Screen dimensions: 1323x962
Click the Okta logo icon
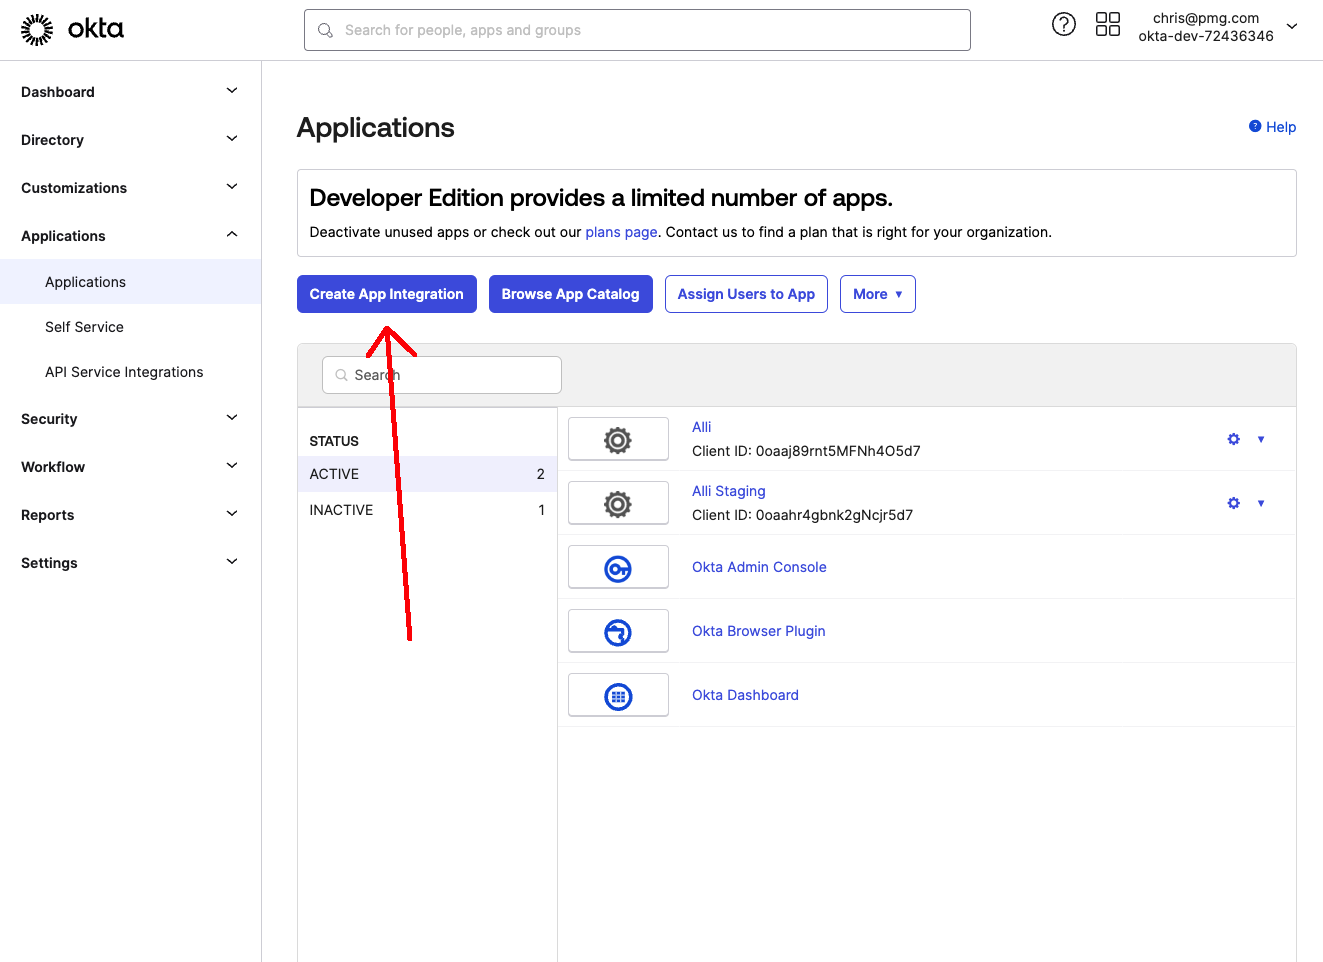38,30
